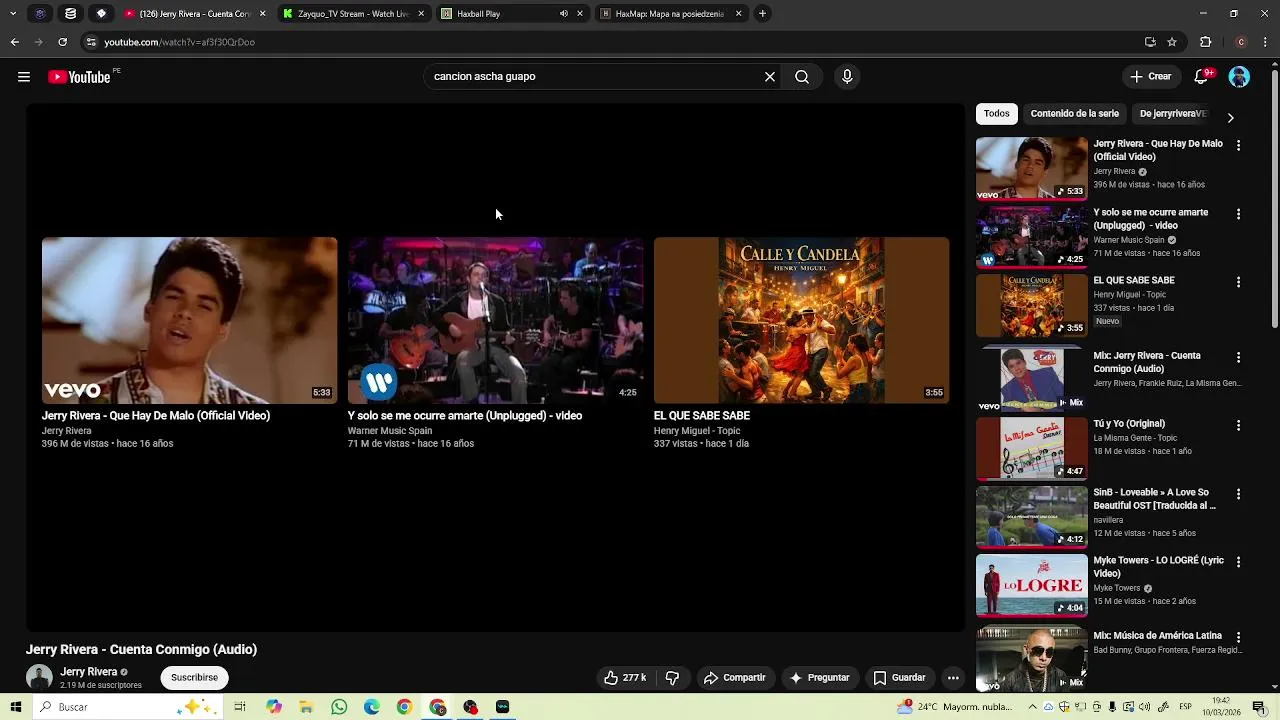Open the YouTube hamburger guide menu
1280x720 pixels.
pyautogui.click(x=24, y=77)
